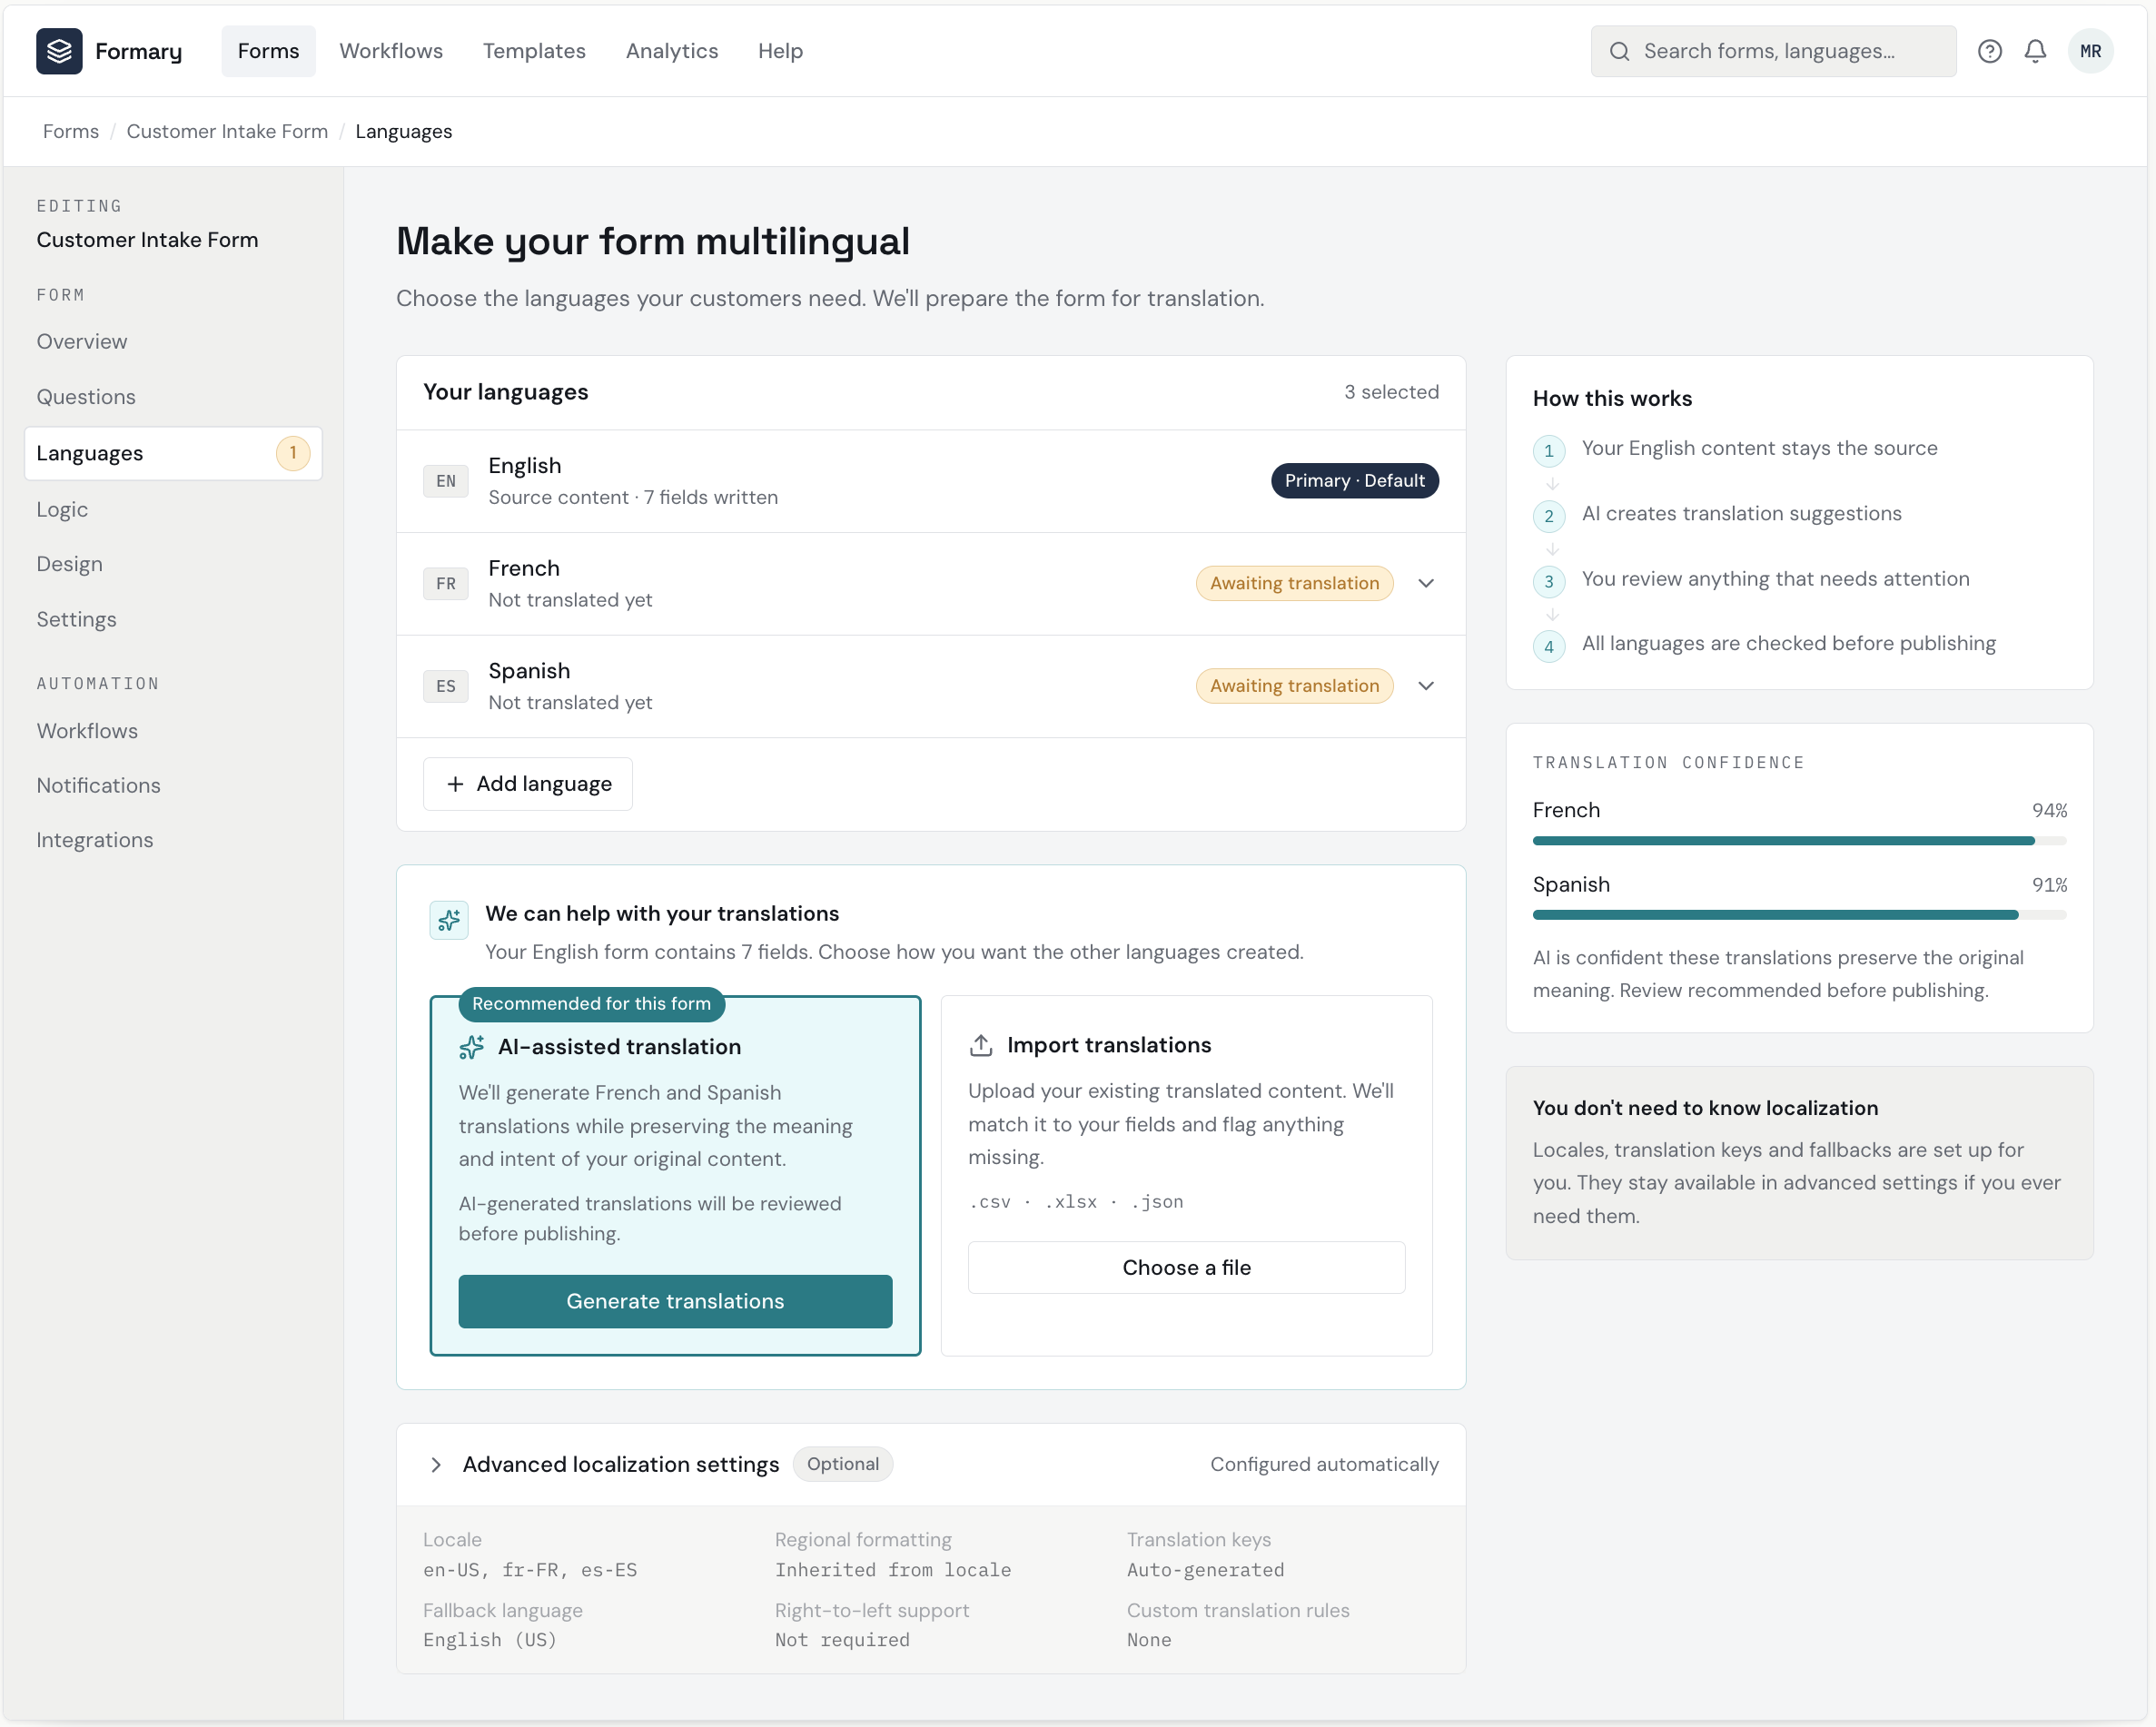The width and height of the screenshot is (2156, 1727).
Task: Open the MR user avatar
Action: point(2090,51)
